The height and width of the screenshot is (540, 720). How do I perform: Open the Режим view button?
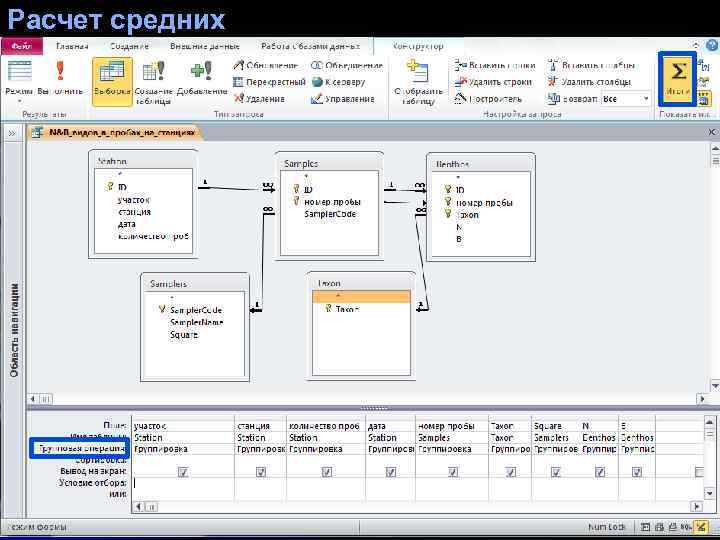[x=19, y=78]
